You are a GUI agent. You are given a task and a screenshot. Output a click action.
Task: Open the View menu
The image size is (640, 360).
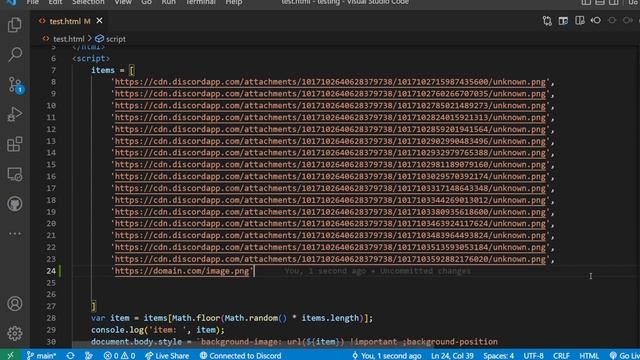[x=123, y=2]
